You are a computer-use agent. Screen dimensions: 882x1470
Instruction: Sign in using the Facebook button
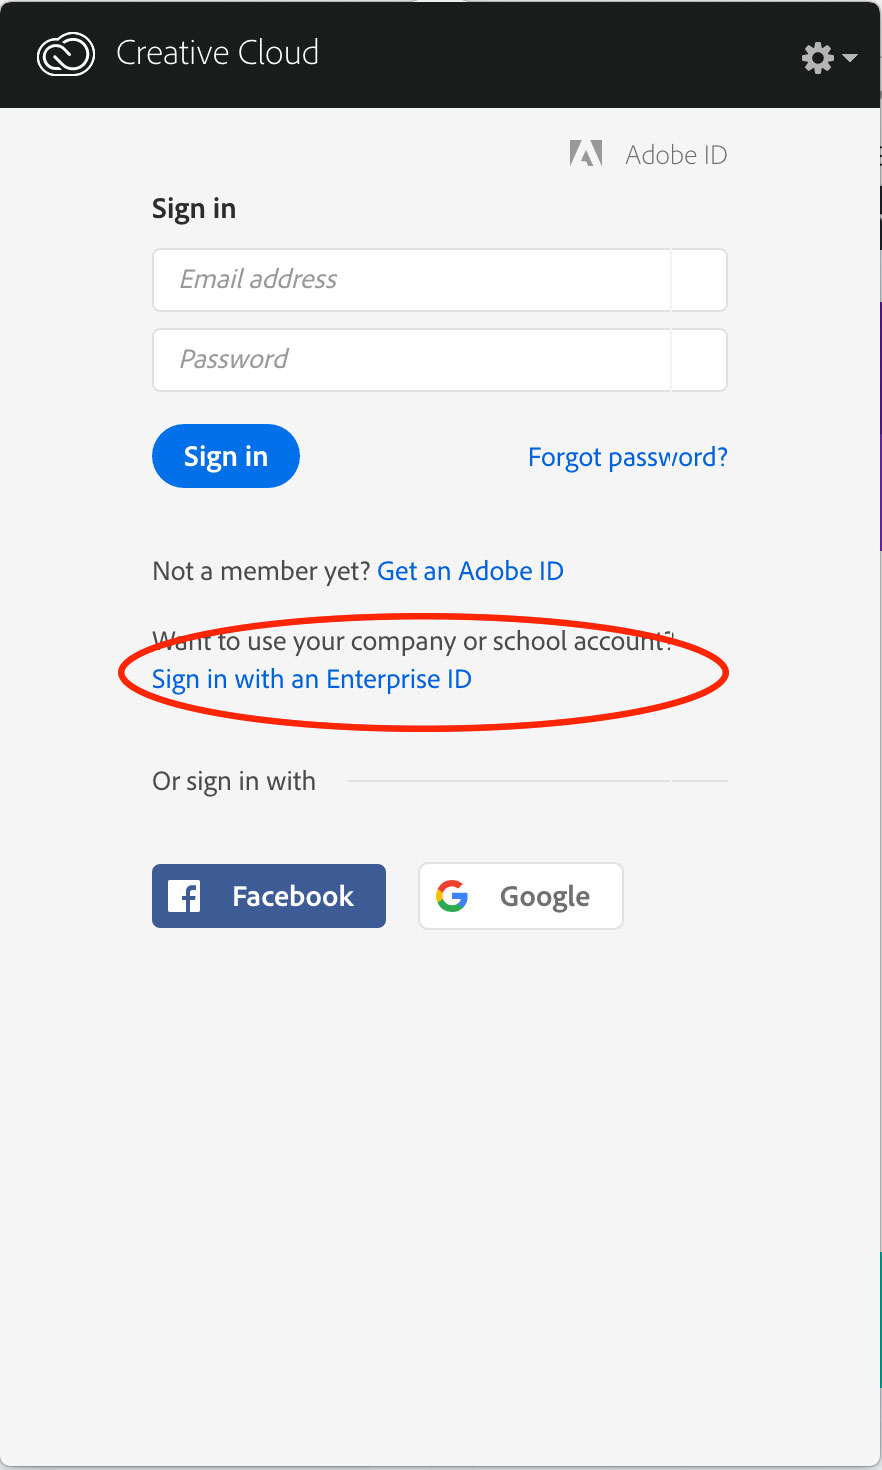(269, 896)
